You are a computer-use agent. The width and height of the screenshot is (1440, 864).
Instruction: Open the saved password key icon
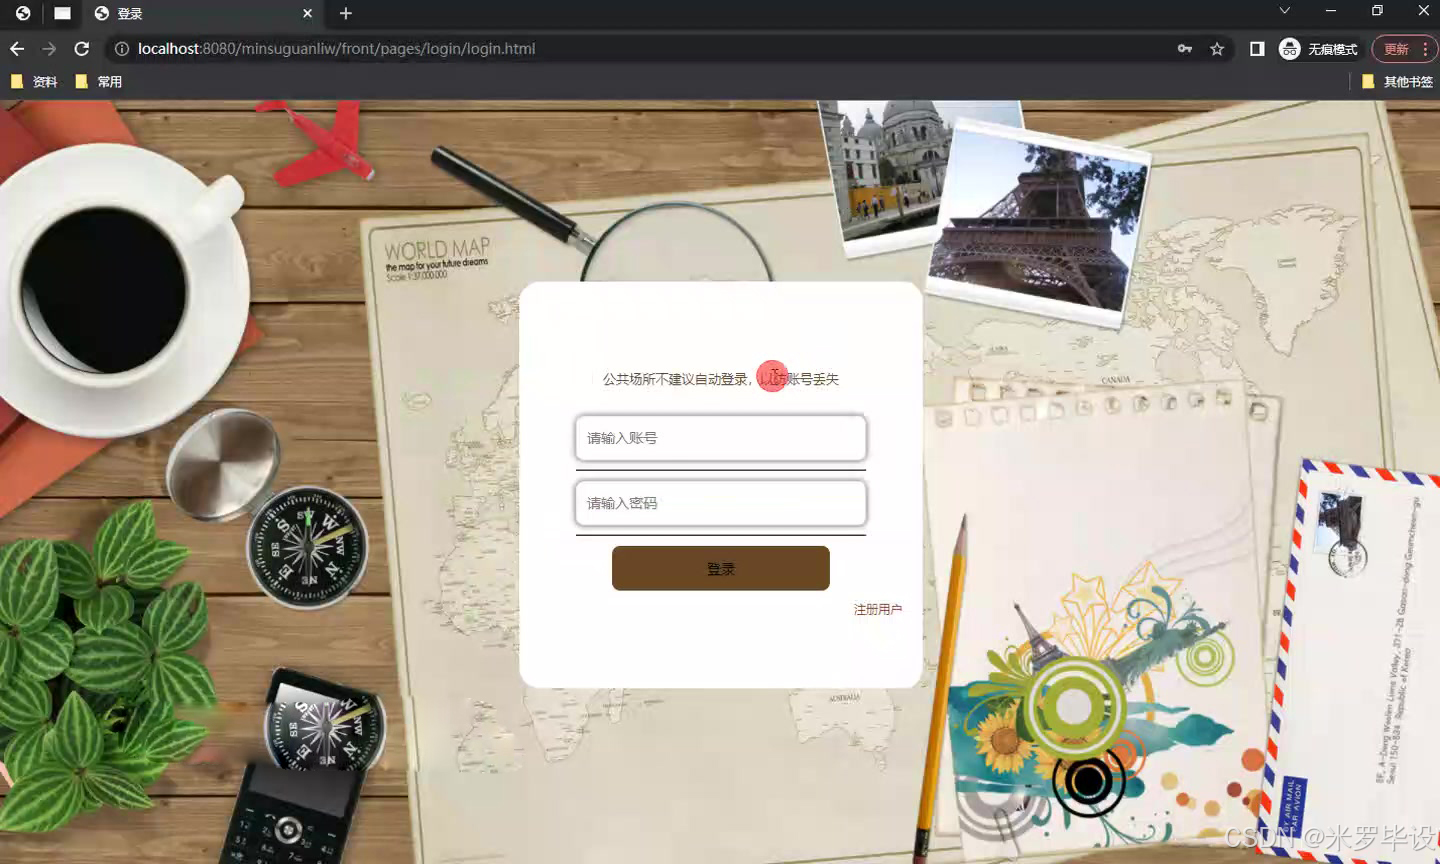[1185, 49]
